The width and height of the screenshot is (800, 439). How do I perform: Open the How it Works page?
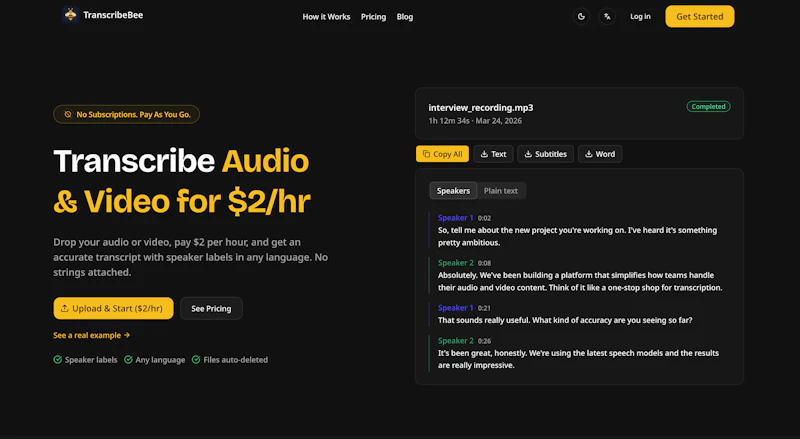pos(326,17)
